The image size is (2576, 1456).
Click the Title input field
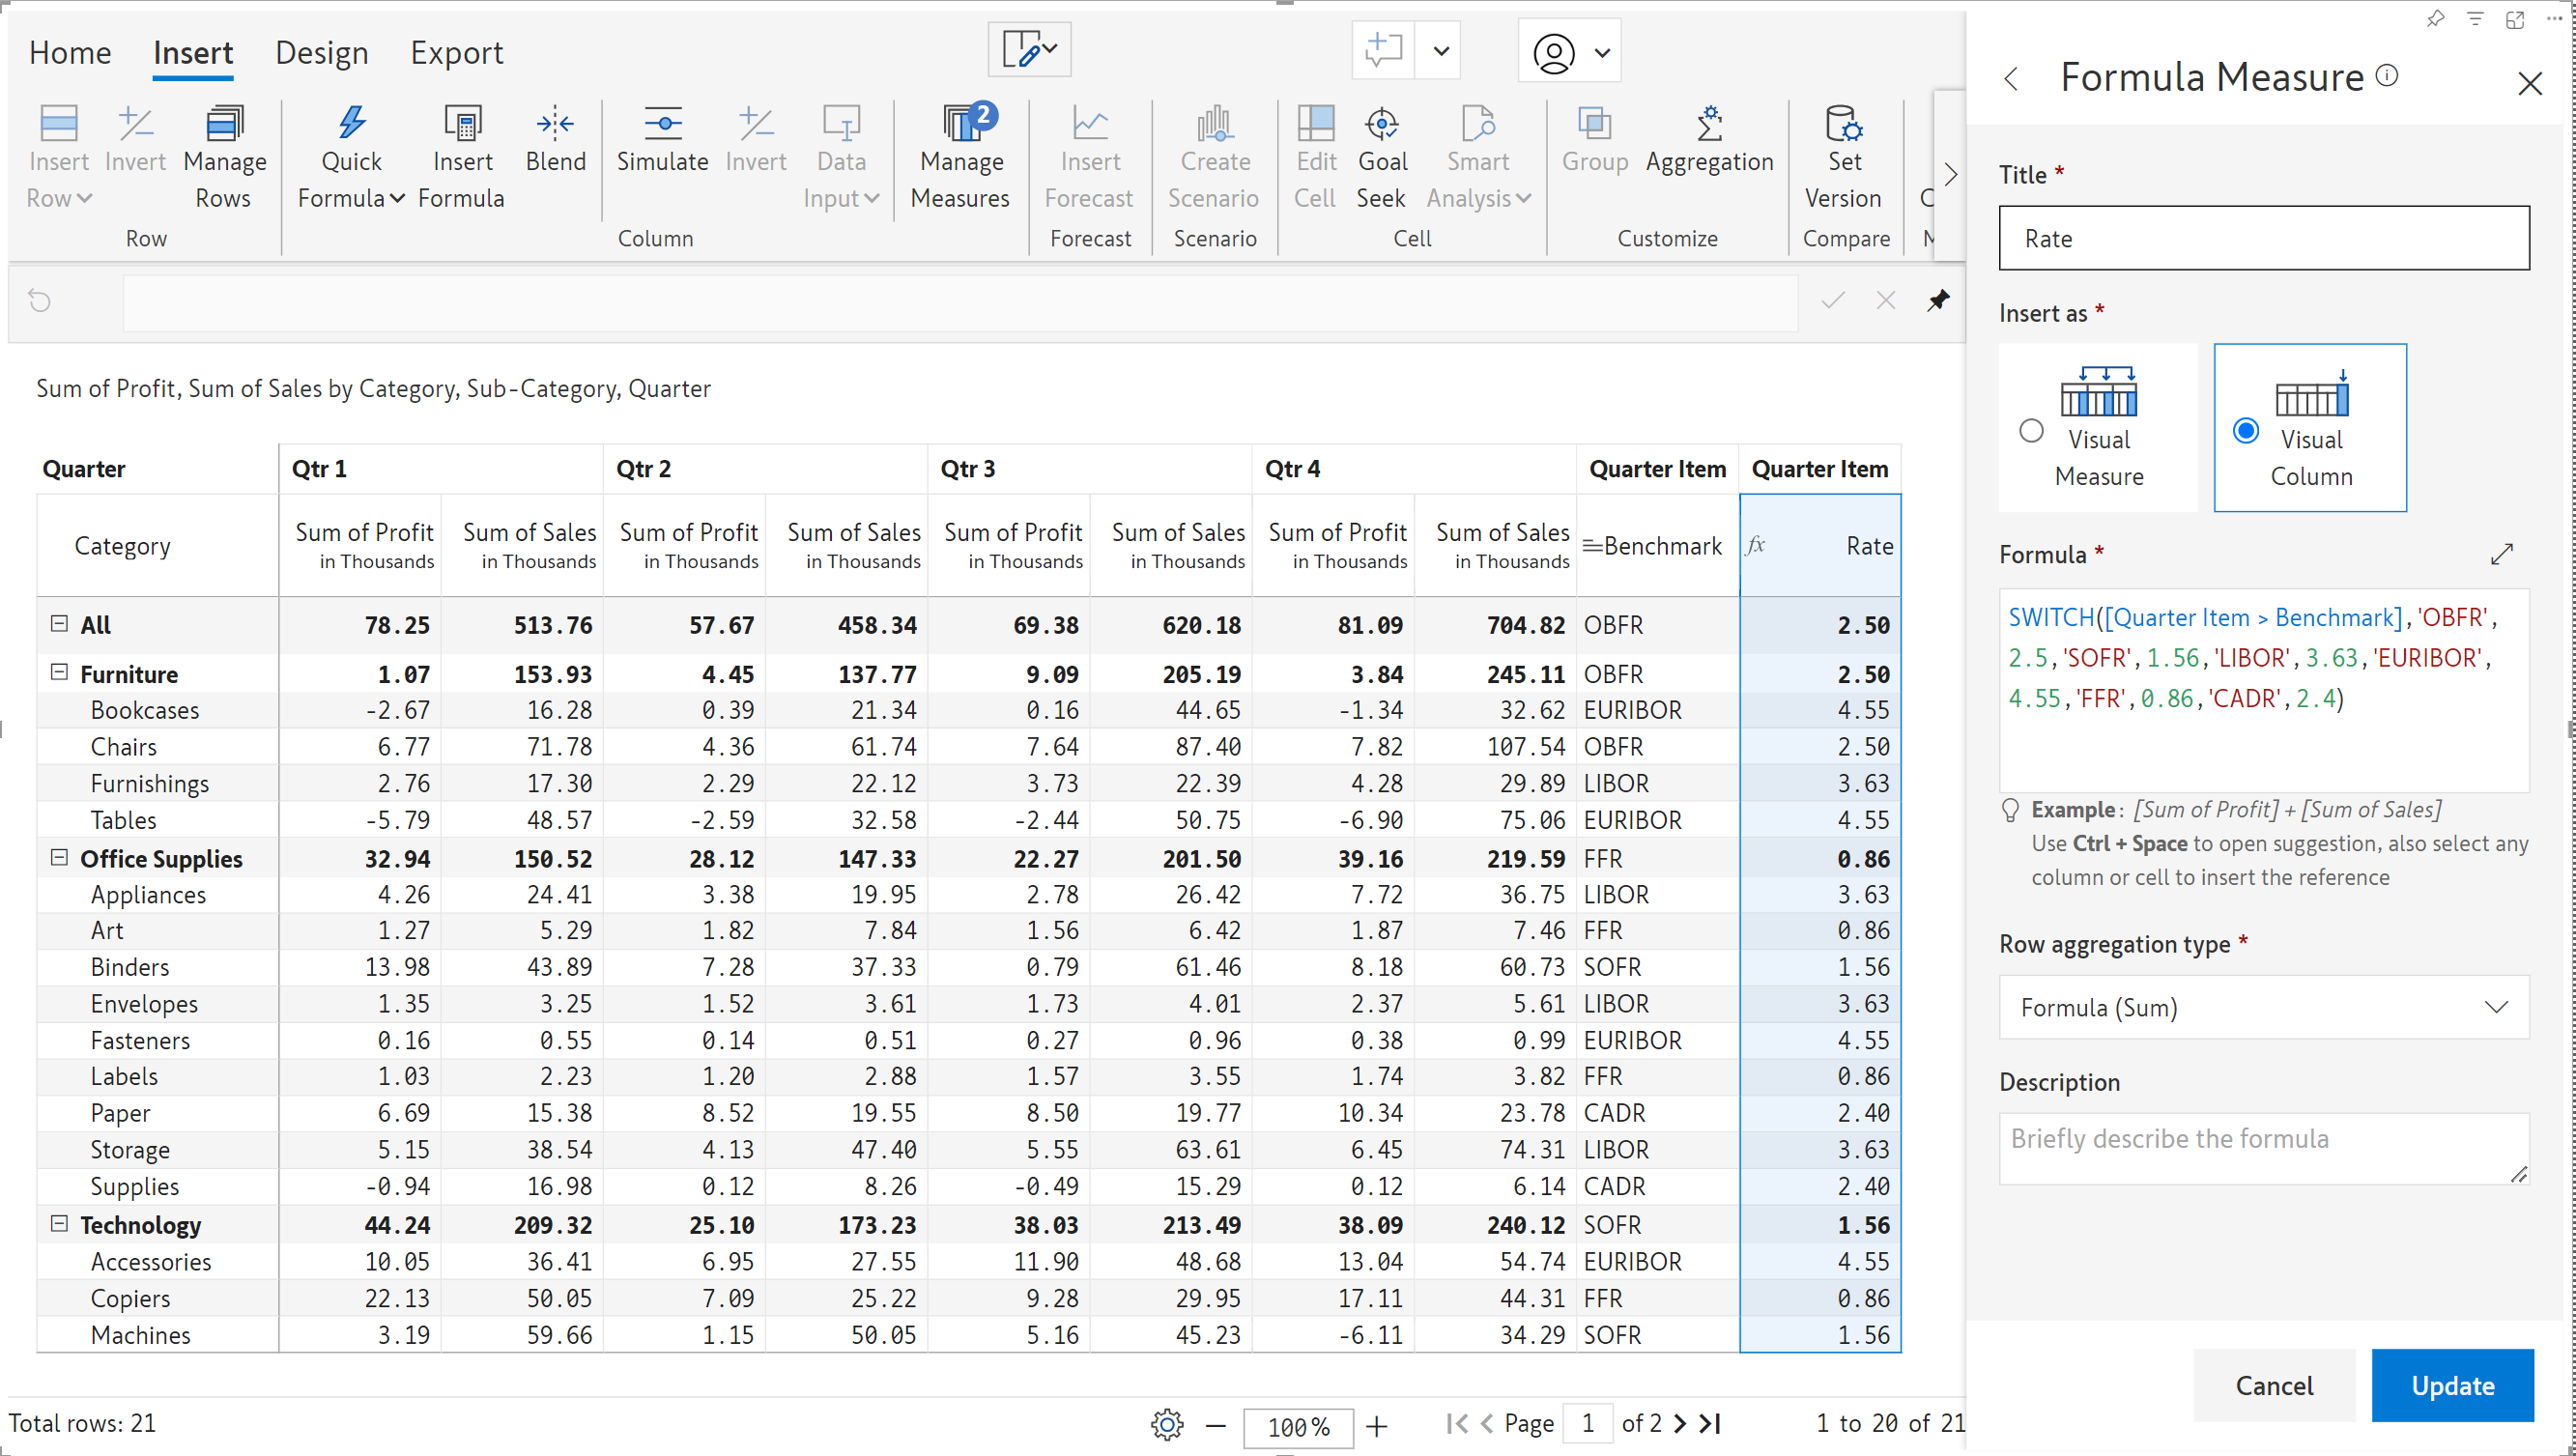pos(2263,238)
